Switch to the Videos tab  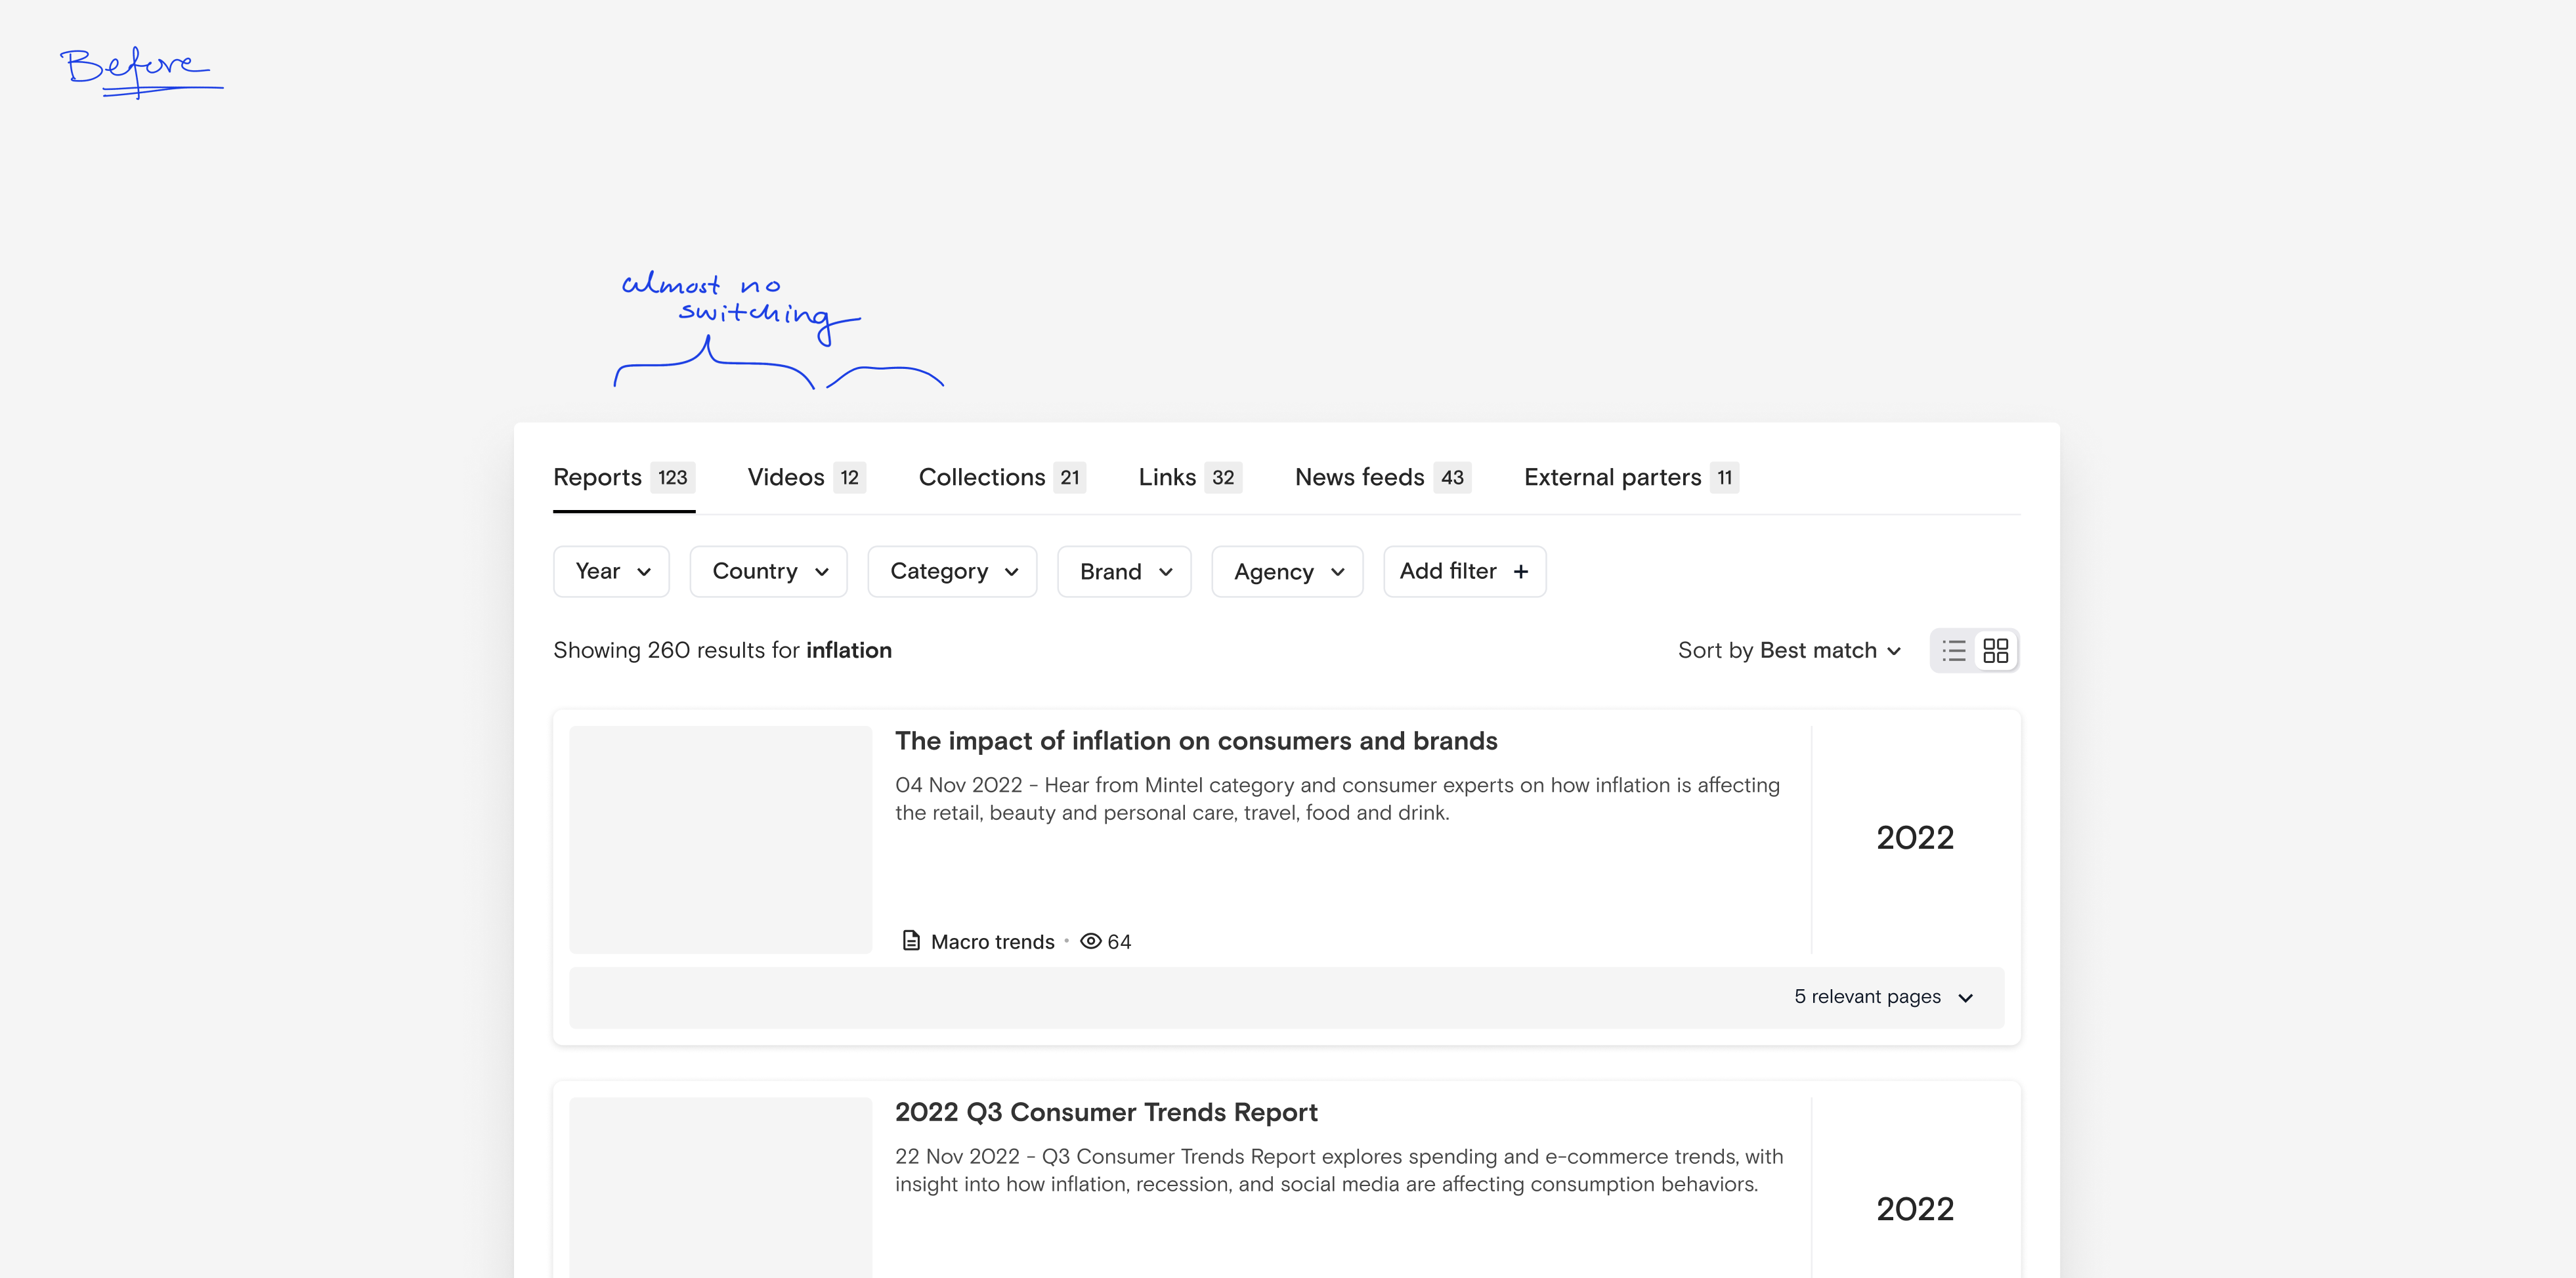pyautogui.click(x=806, y=478)
